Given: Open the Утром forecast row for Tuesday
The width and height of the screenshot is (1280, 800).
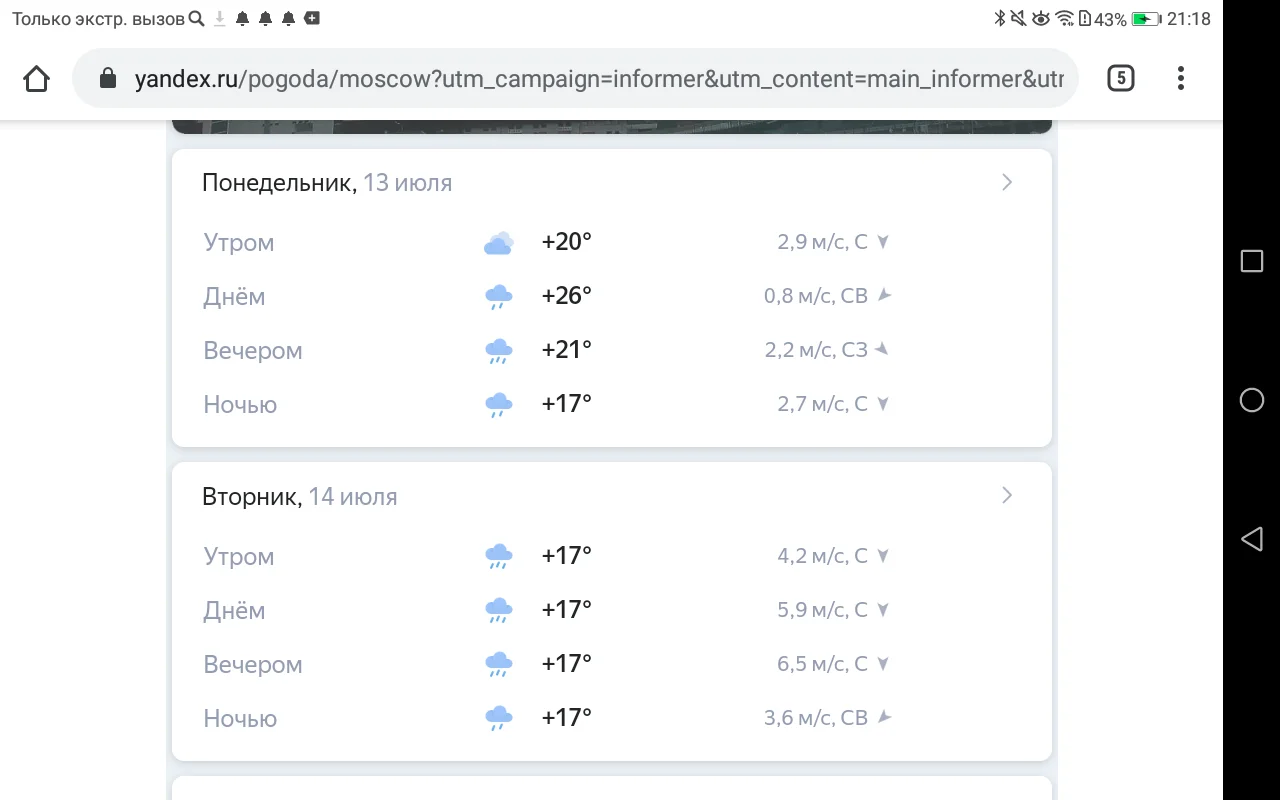Looking at the screenshot, I should point(238,556).
